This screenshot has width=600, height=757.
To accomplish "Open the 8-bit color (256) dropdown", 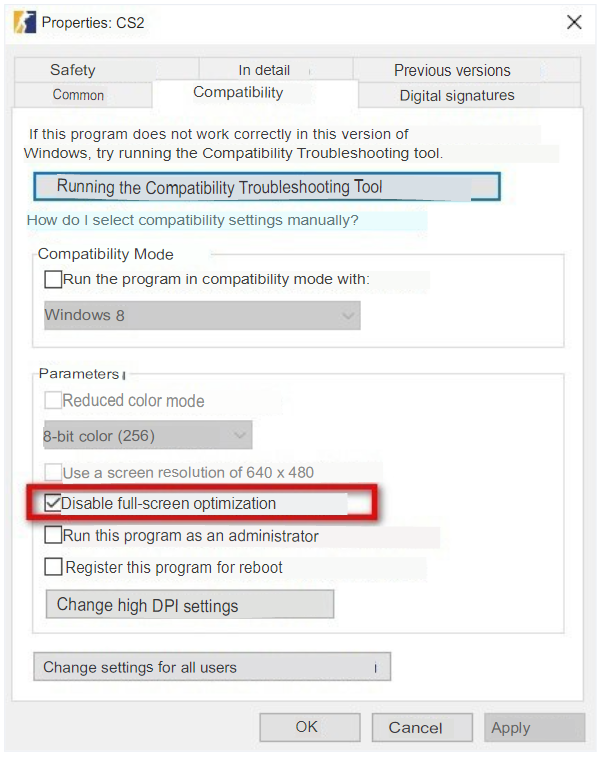I will tap(147, 436).
